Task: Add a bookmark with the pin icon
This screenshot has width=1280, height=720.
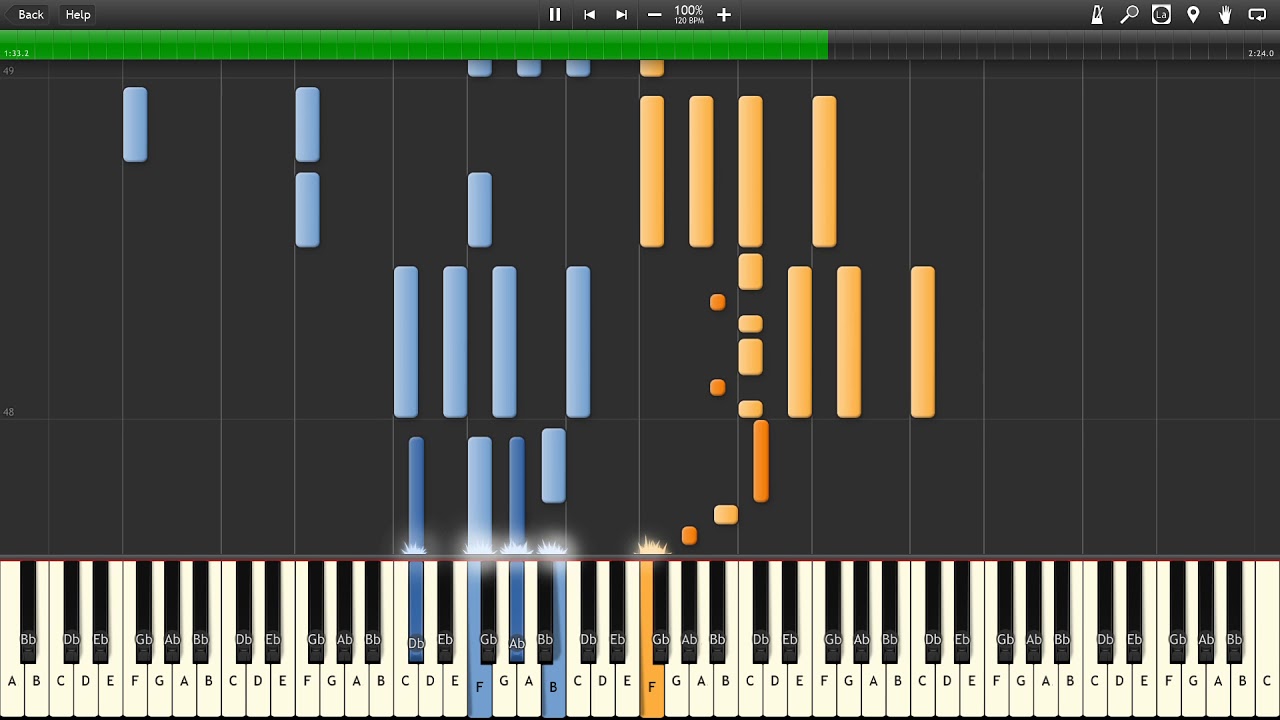Action: (x=1193, y=14)
